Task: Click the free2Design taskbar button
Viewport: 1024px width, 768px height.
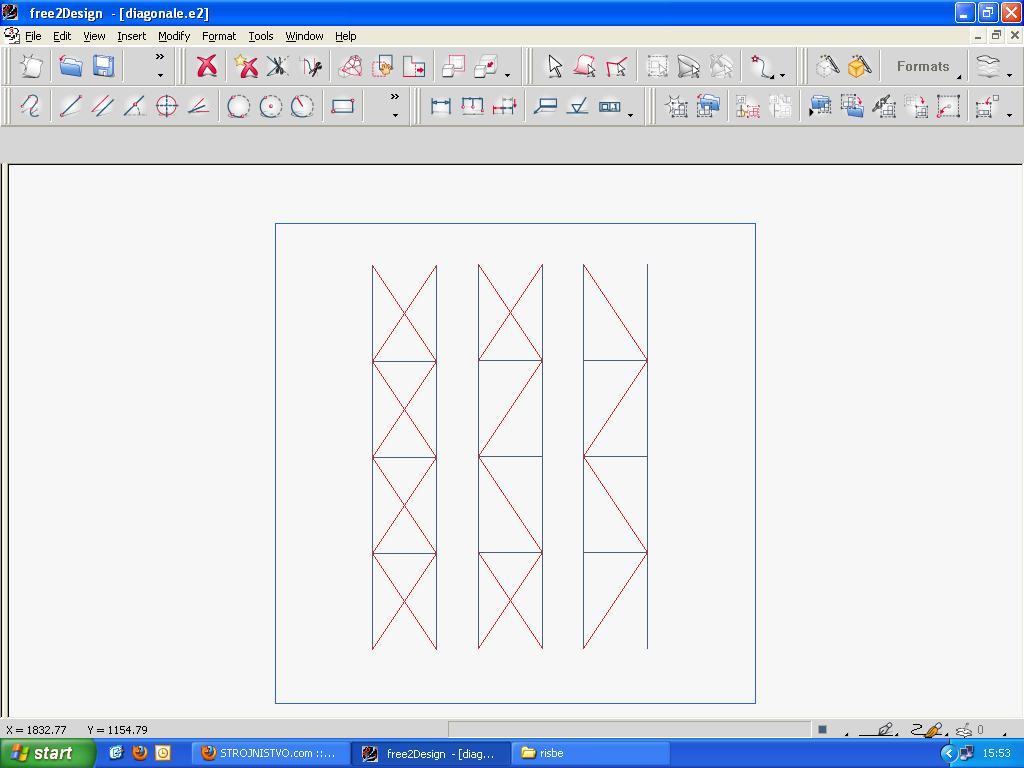Action: 430,754
